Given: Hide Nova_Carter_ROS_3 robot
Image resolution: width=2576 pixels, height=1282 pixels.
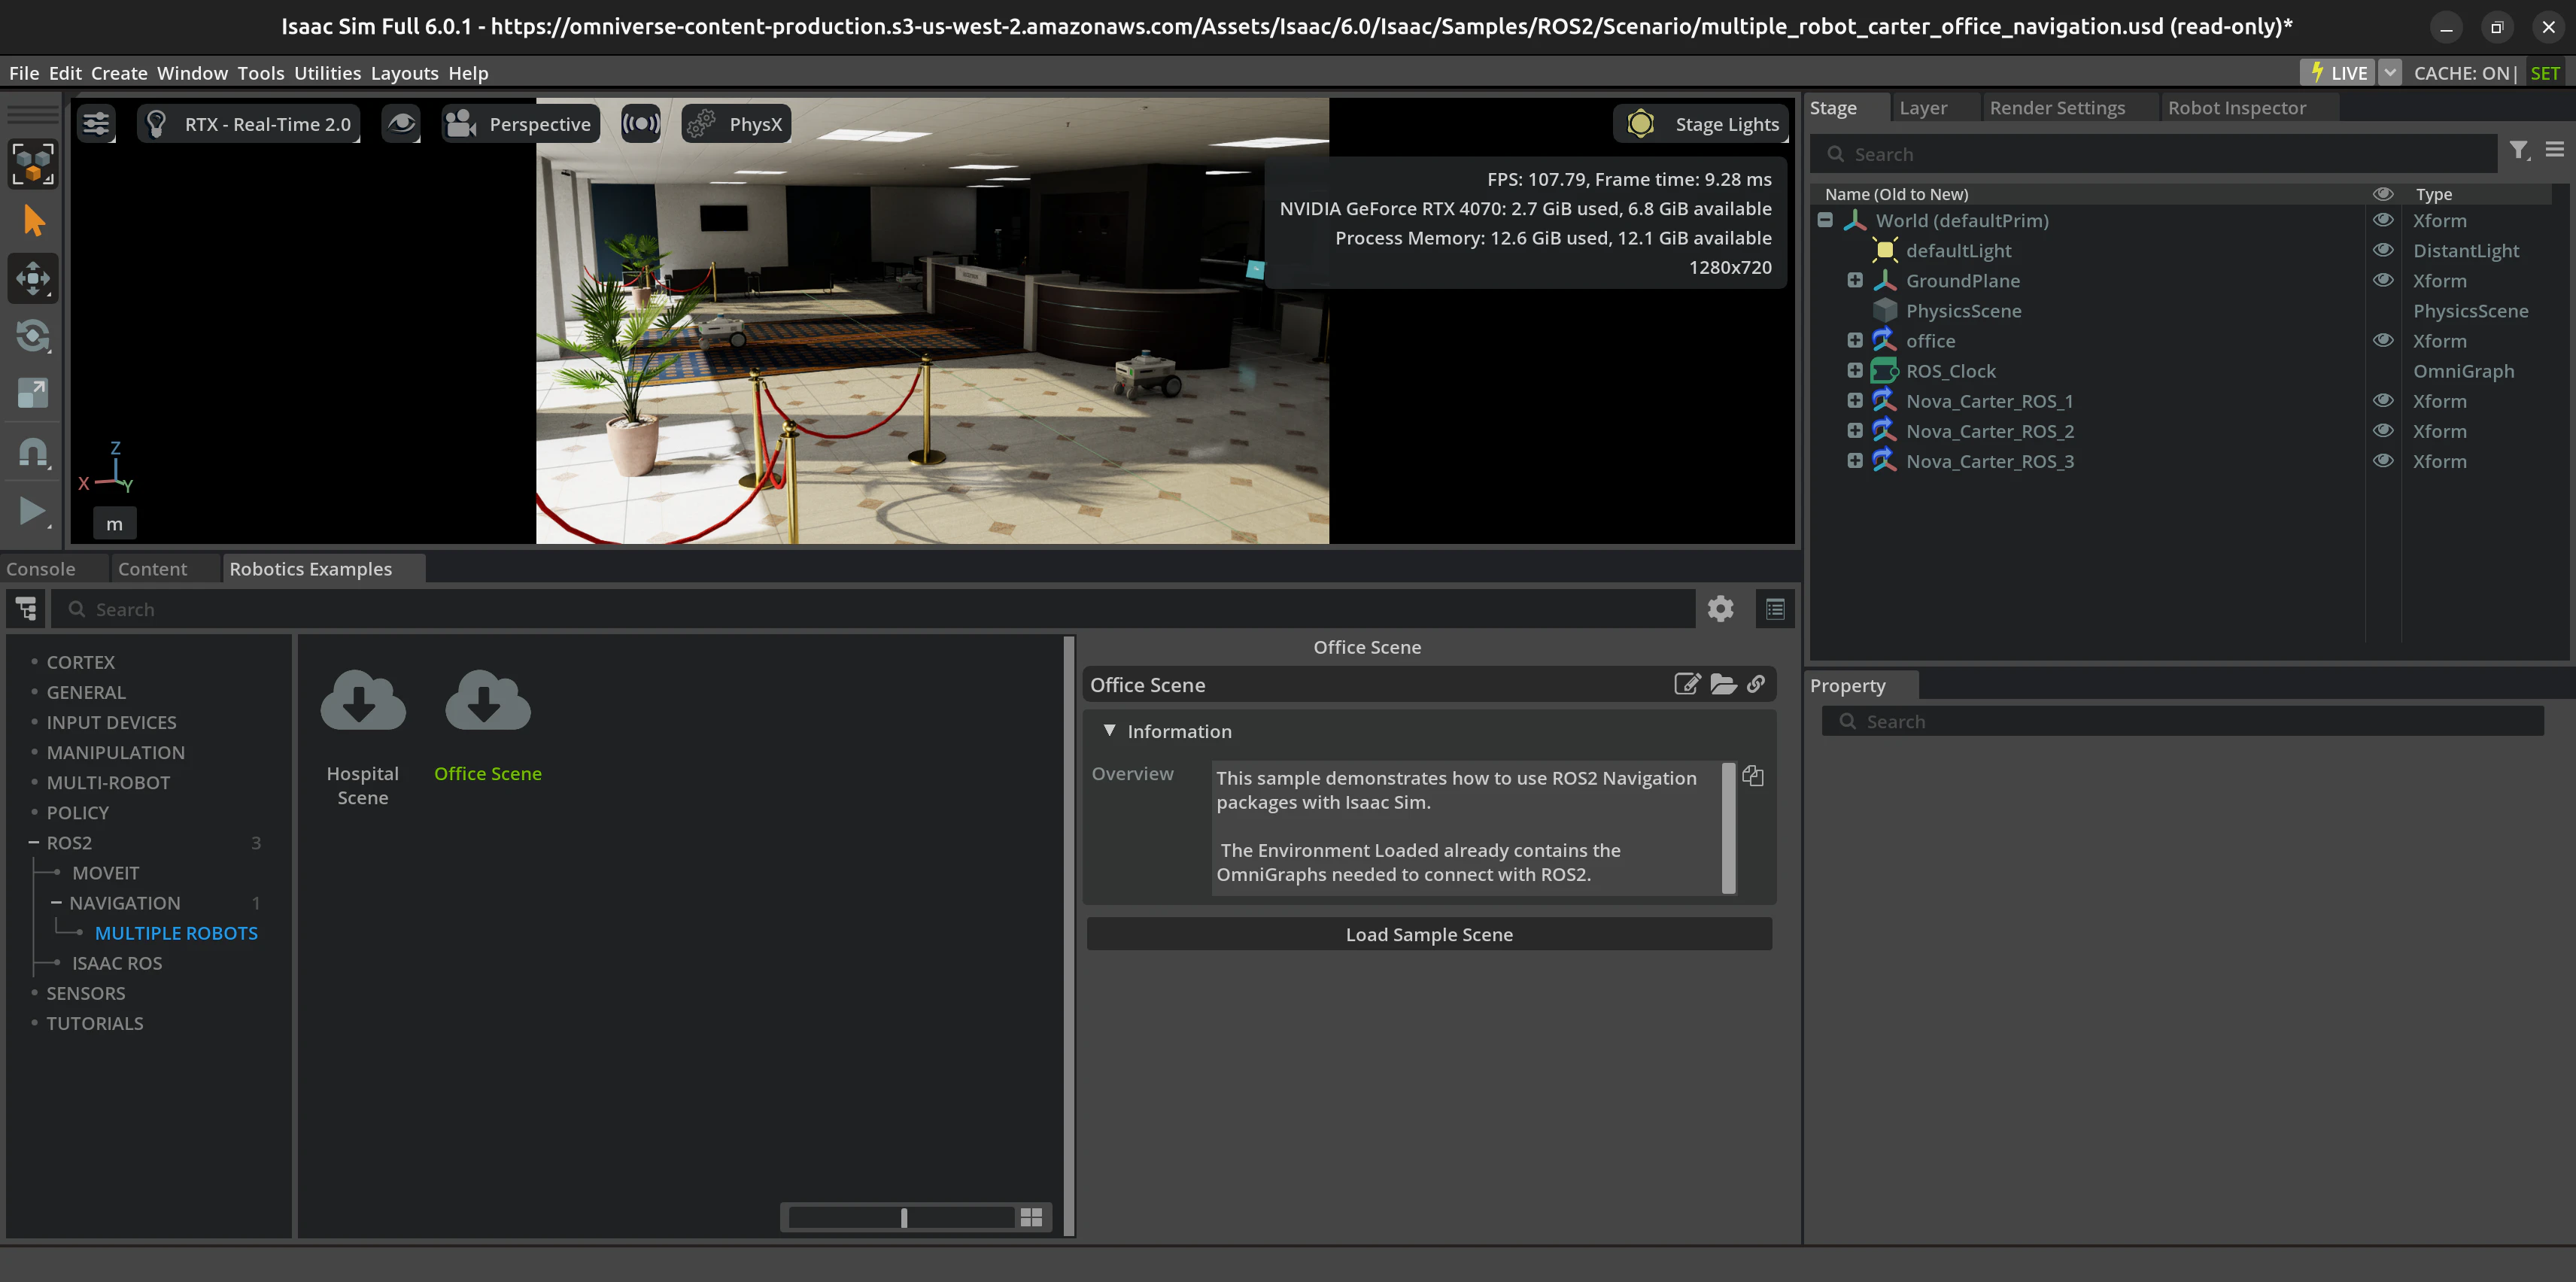Looking at the screenshot, I should click(2383, 460).
